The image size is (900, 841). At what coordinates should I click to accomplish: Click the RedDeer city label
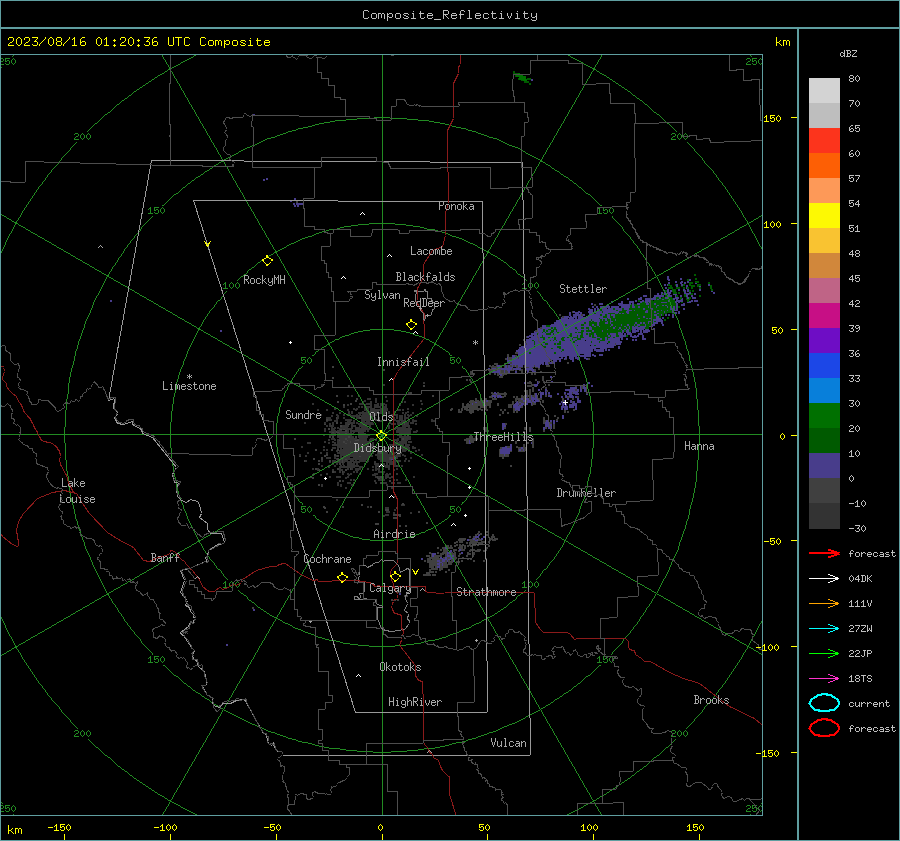click(424, 303)
